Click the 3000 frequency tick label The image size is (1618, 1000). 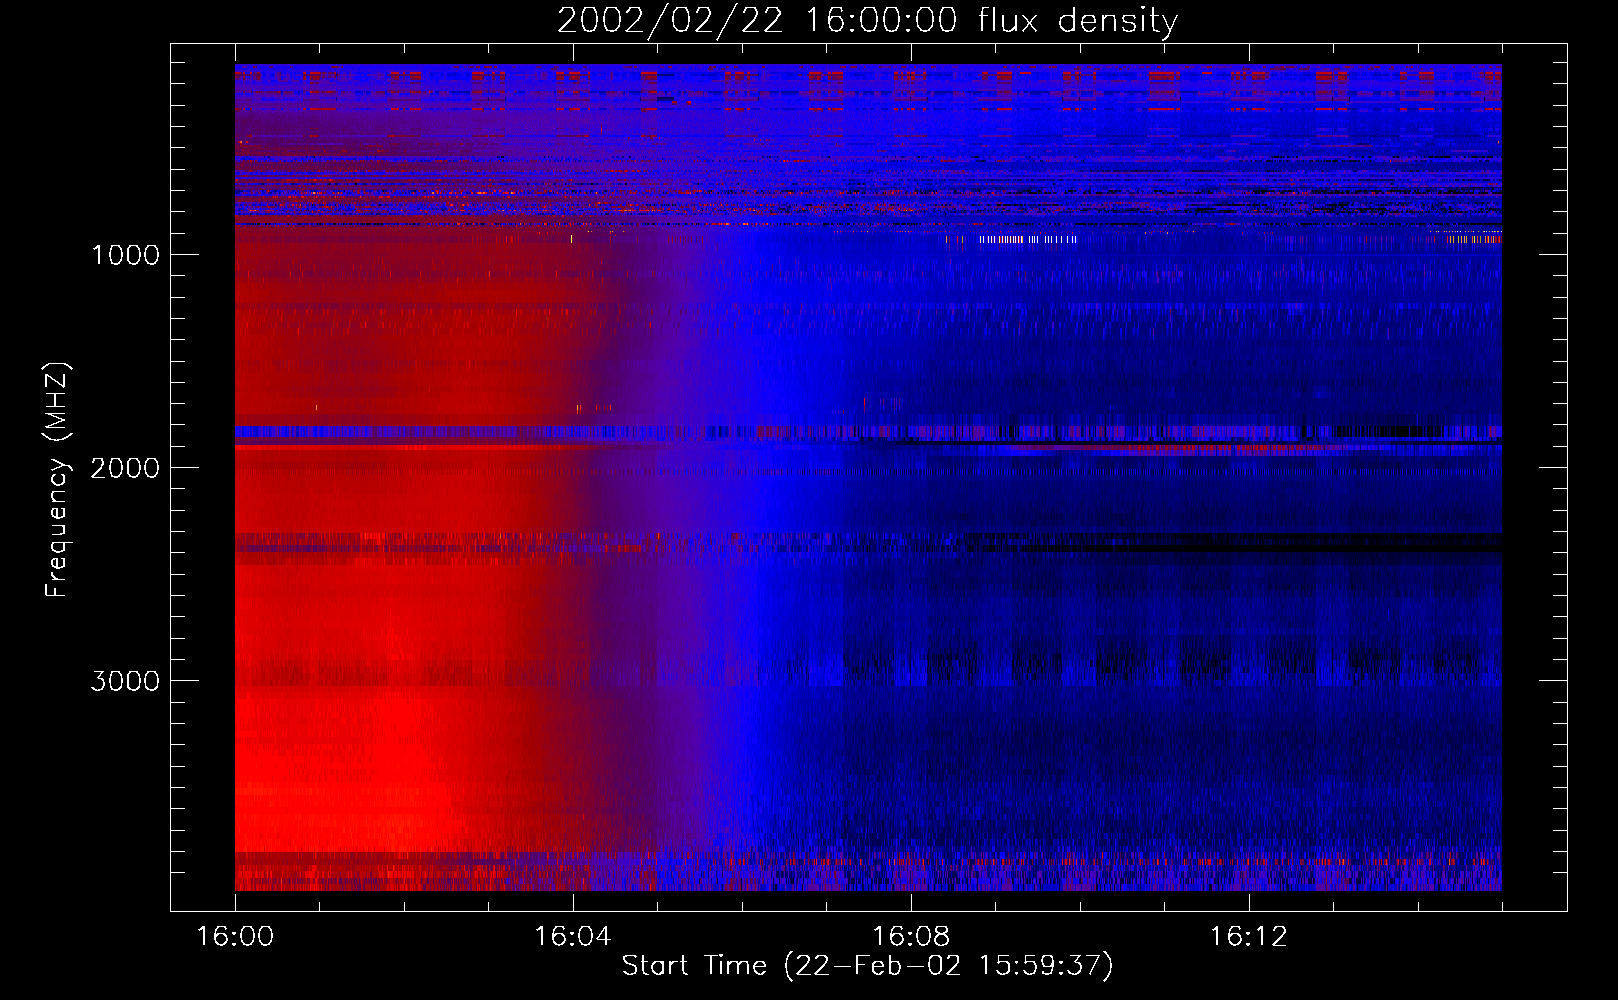(x=125, y=681)
